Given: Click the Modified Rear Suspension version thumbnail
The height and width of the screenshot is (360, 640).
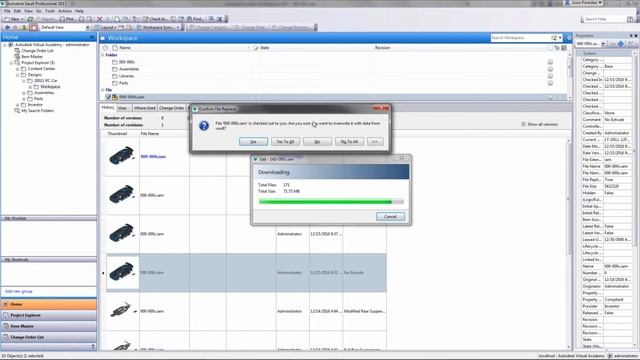Looking at the screenshot, I should (122, 311).
